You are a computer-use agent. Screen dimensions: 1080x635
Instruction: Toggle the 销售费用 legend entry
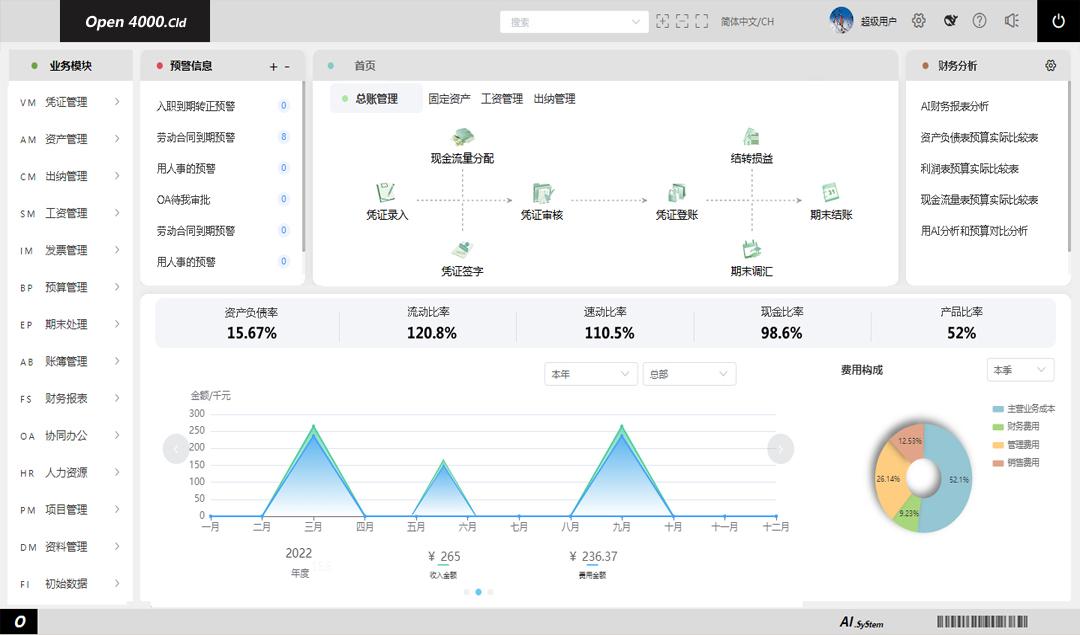pos(1016,463)
